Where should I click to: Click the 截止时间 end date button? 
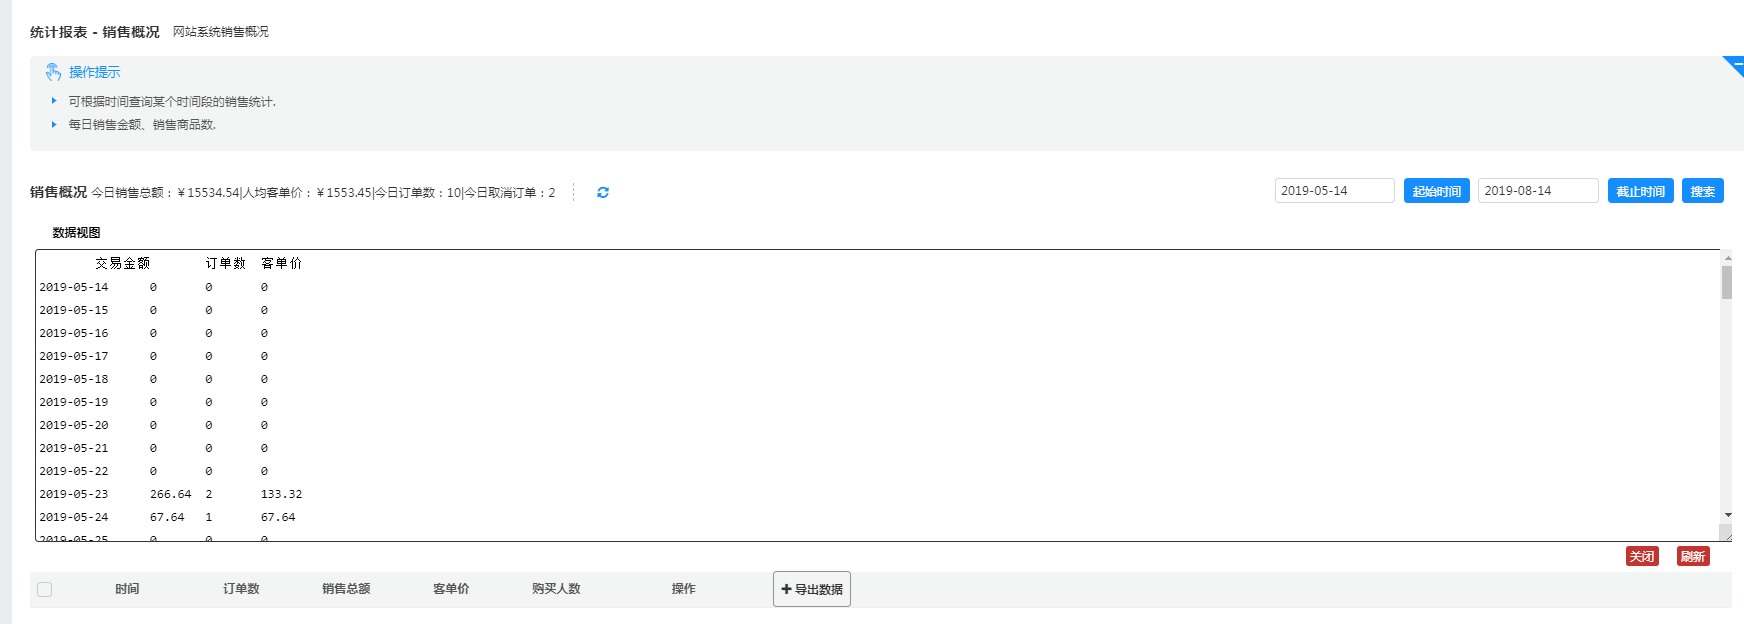tap(1640, 191)
